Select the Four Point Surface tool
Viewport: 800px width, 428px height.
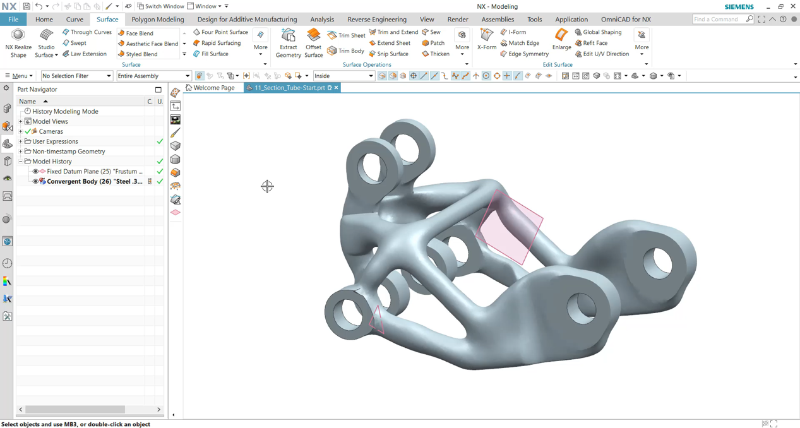coord(220,32)
